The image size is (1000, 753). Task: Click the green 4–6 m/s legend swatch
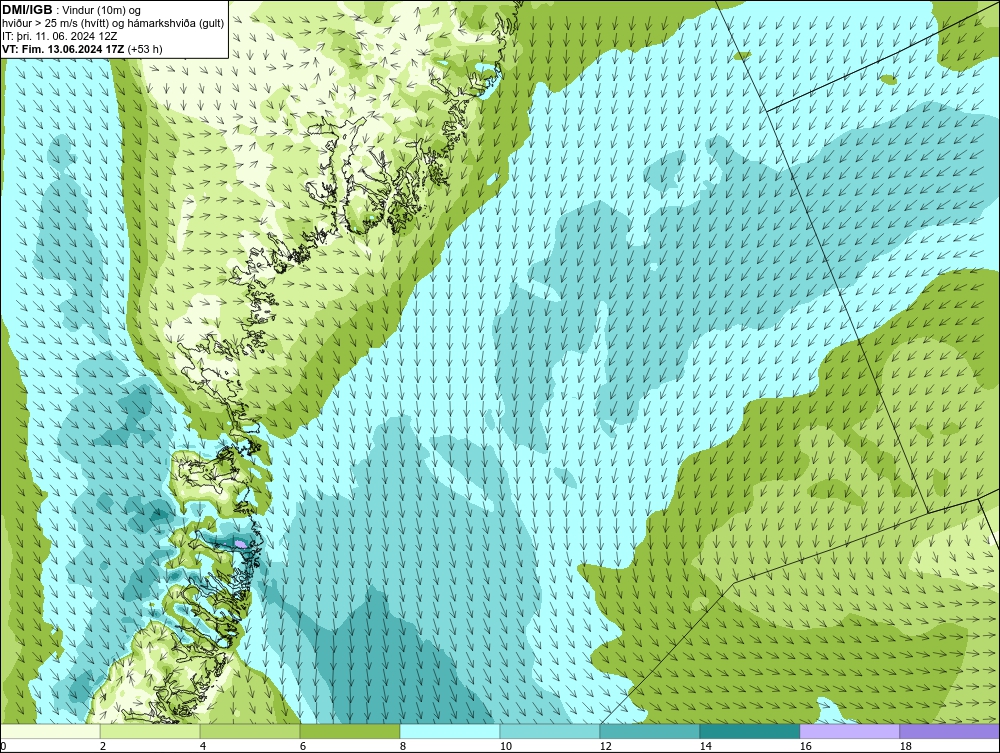click(x=250, y=731)
